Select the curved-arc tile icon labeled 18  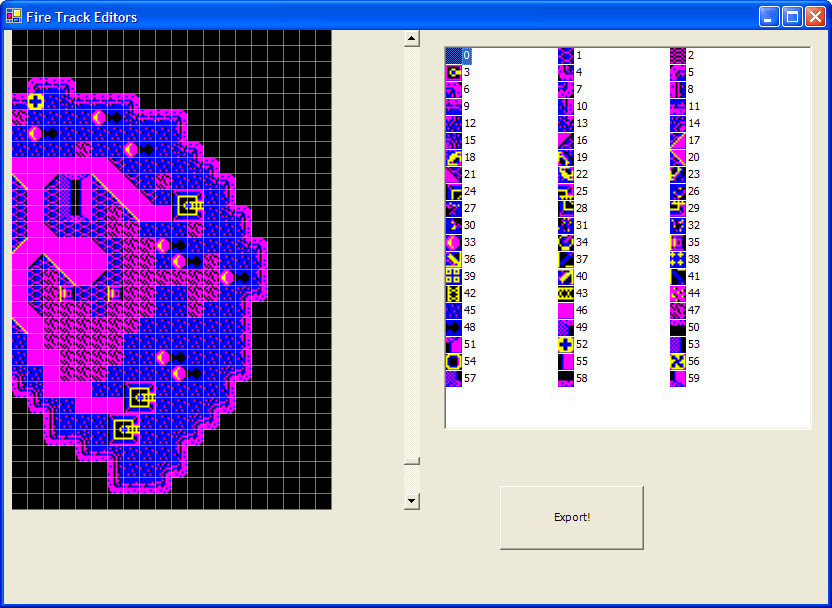[454, 157]
